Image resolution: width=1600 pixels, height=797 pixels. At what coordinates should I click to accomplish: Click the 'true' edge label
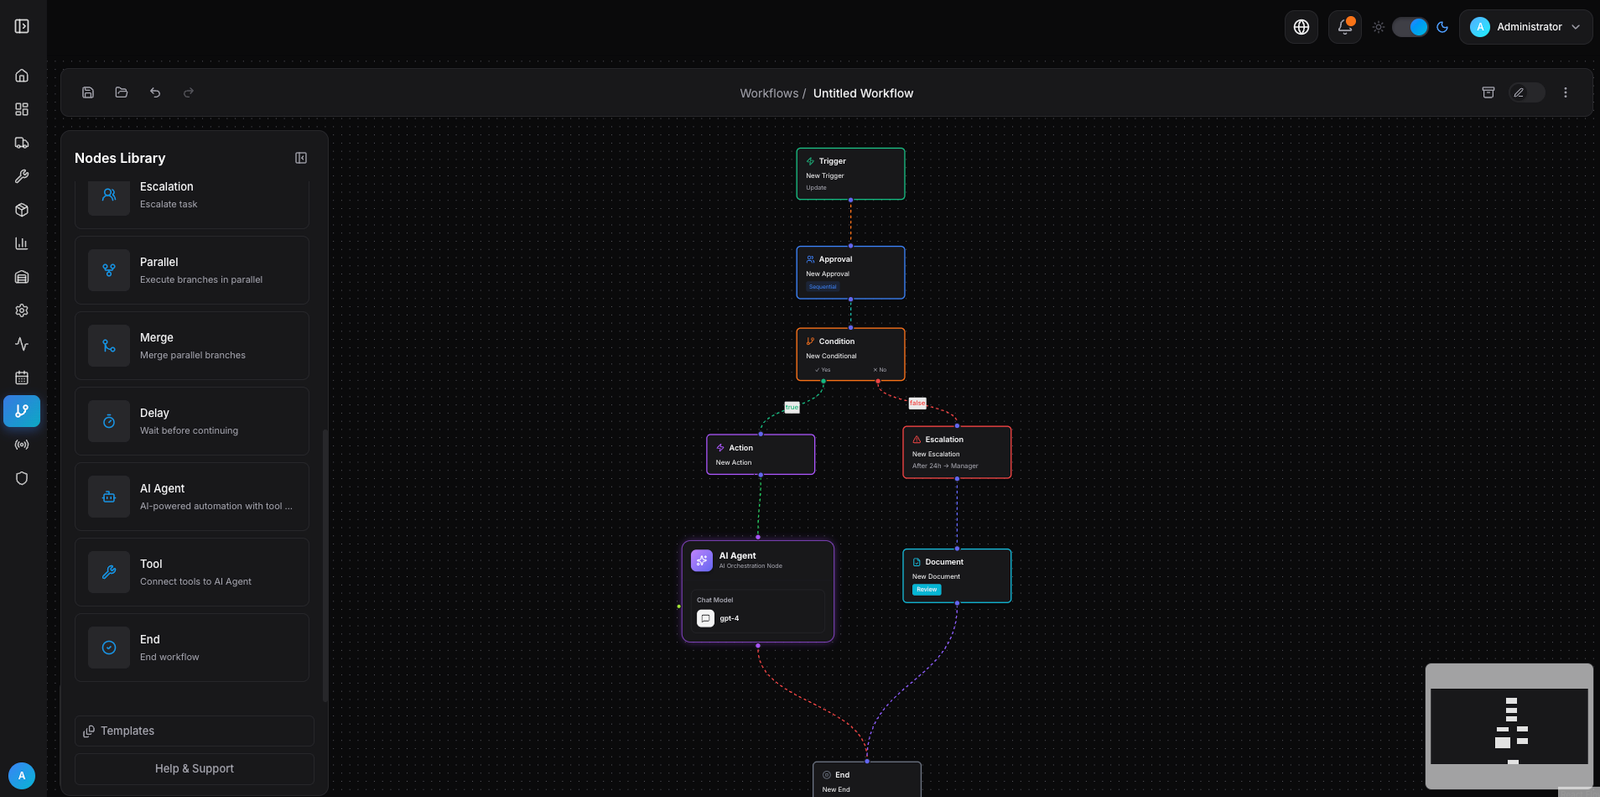pos(792,407)
